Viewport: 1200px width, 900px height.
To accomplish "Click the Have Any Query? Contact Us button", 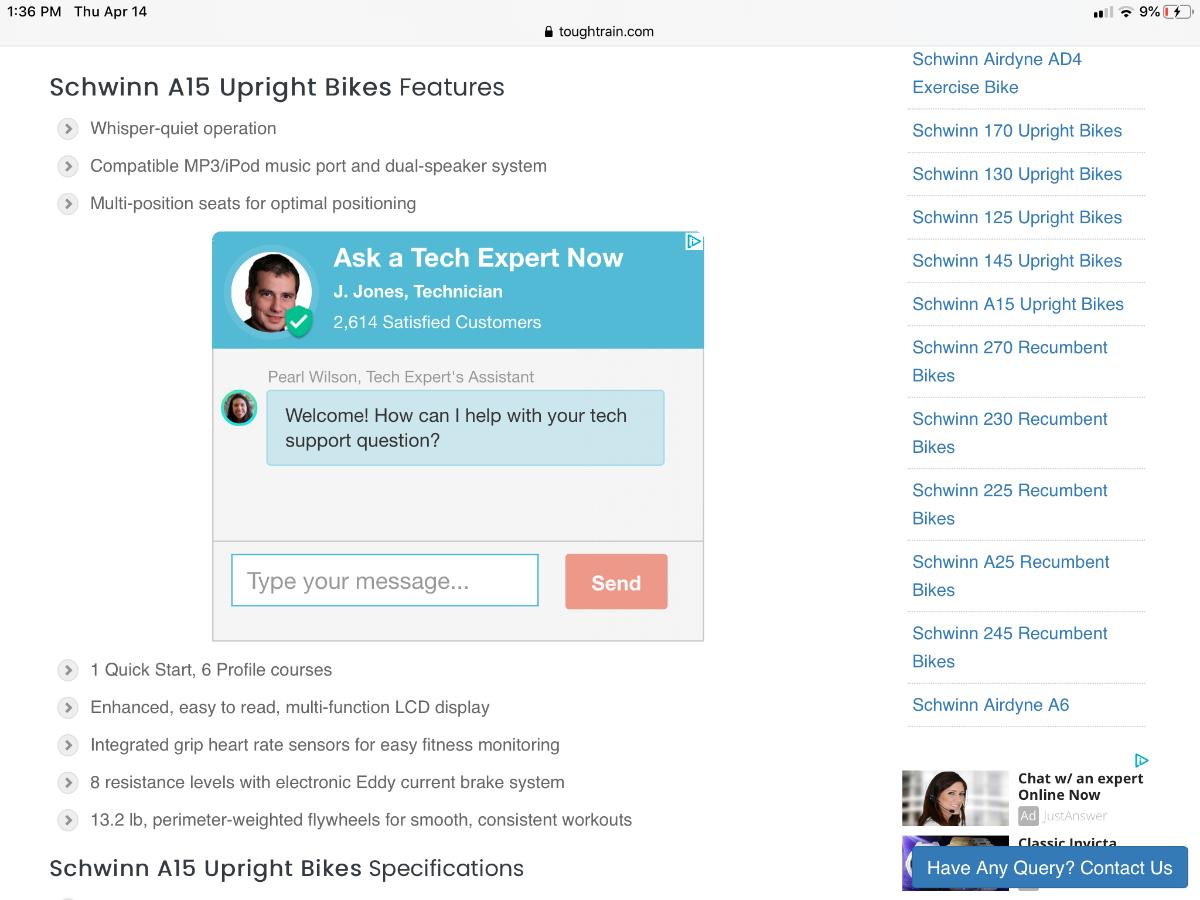I will 1049,868.
